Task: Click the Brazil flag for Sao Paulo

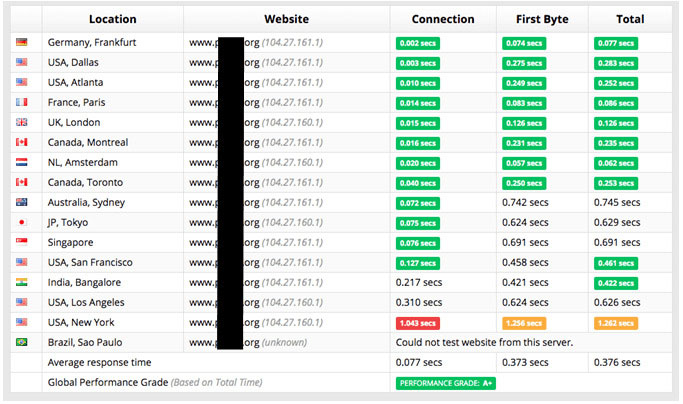Action: point(21,342)
